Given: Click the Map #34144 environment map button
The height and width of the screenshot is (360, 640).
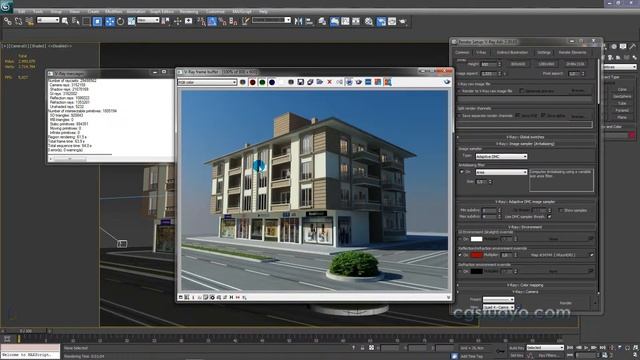Looking at the screenshot, I should 553,255.
